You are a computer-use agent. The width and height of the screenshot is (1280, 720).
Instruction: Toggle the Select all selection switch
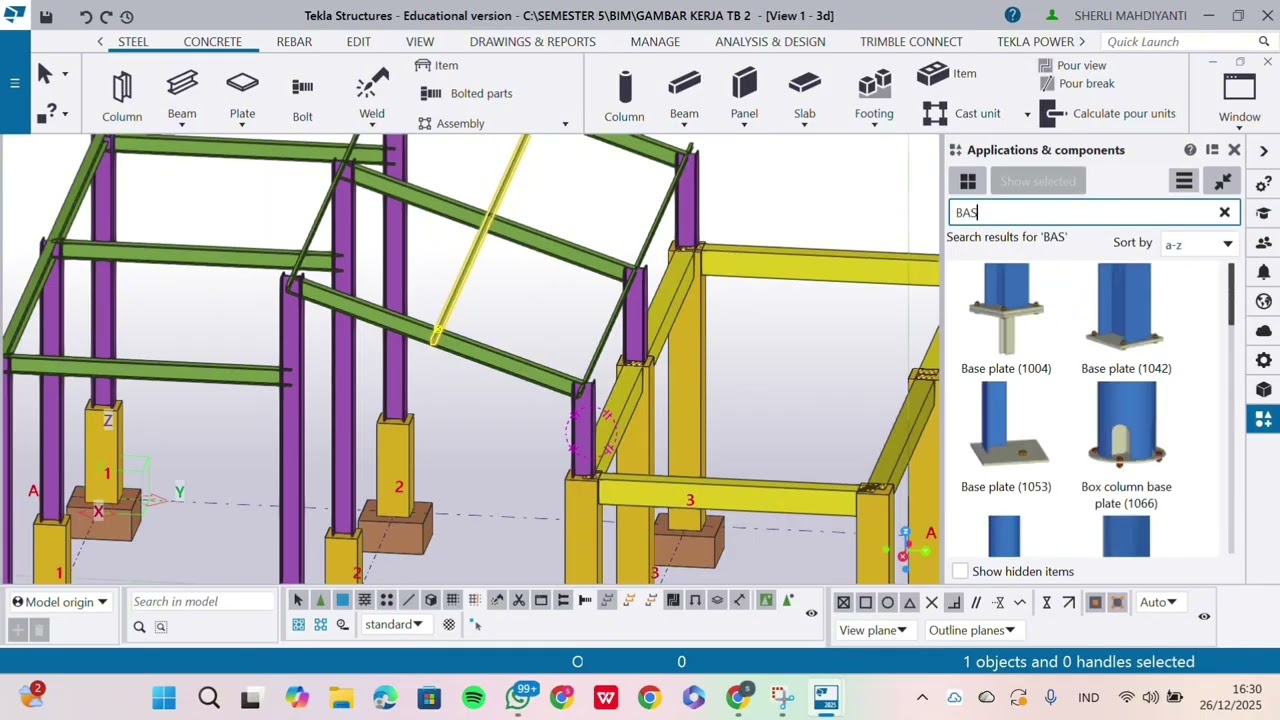click(x=298, y=600)
